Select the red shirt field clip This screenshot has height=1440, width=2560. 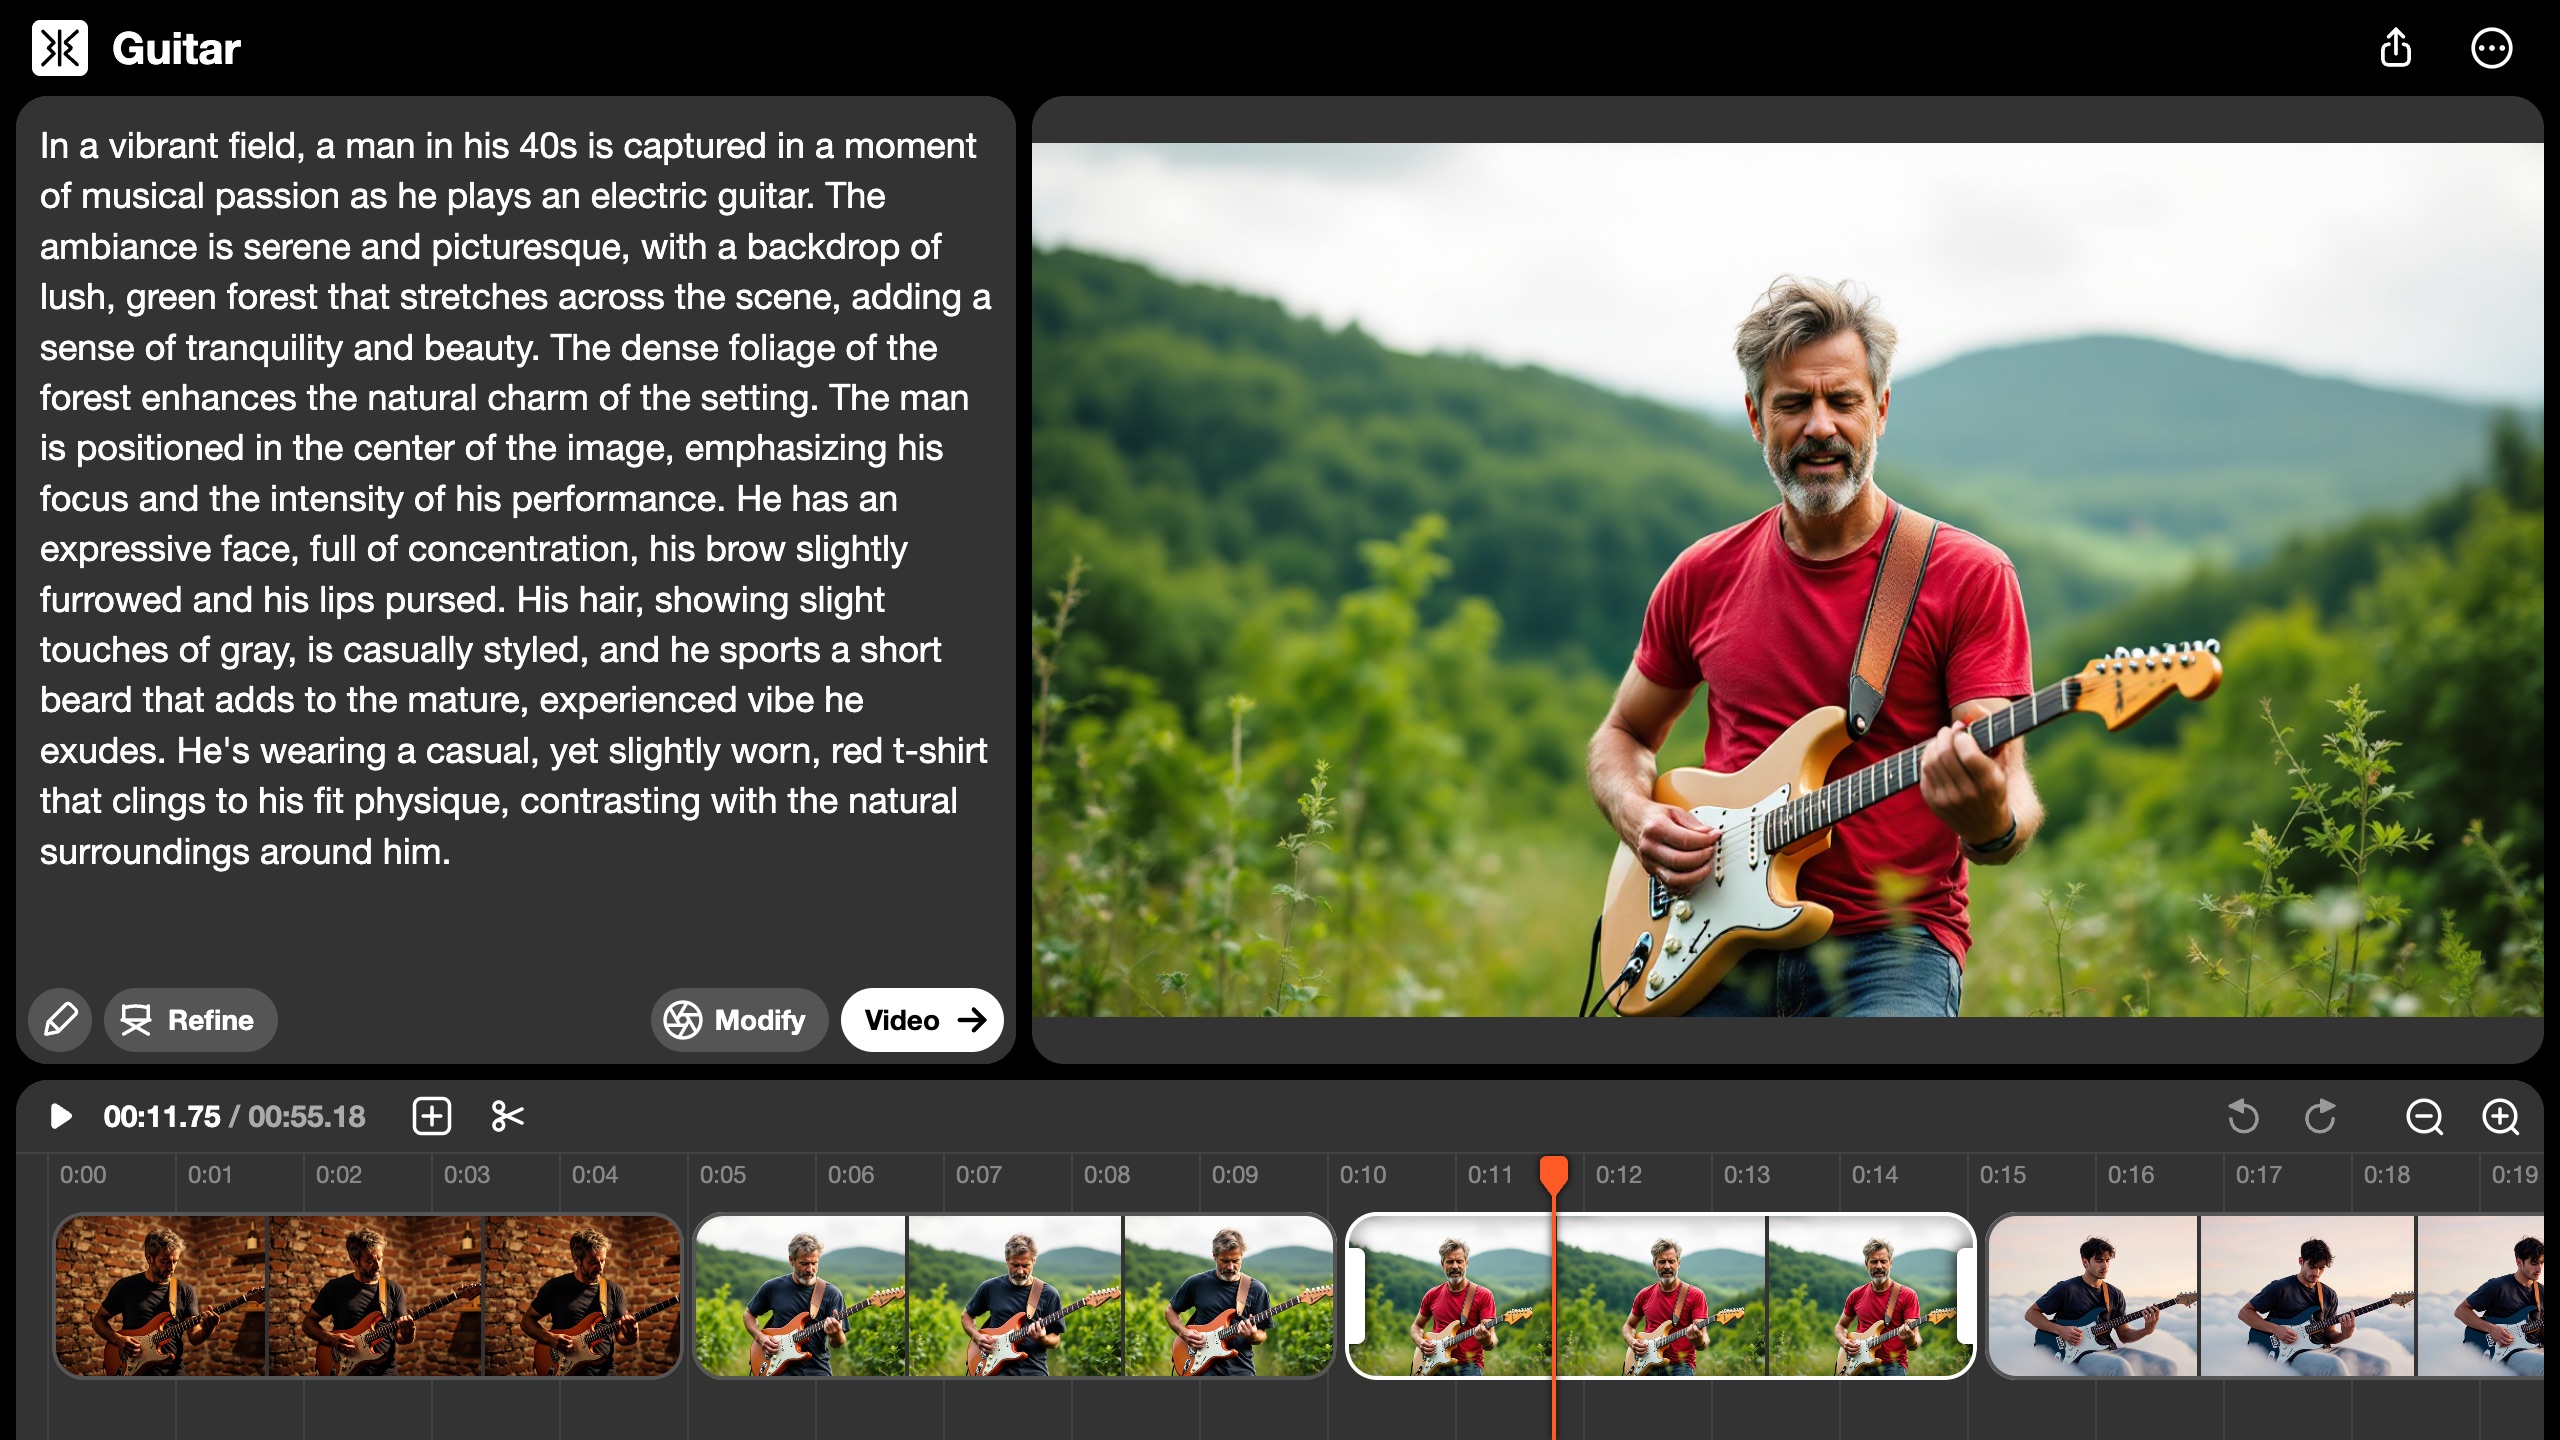(x=1661, y=1295)
